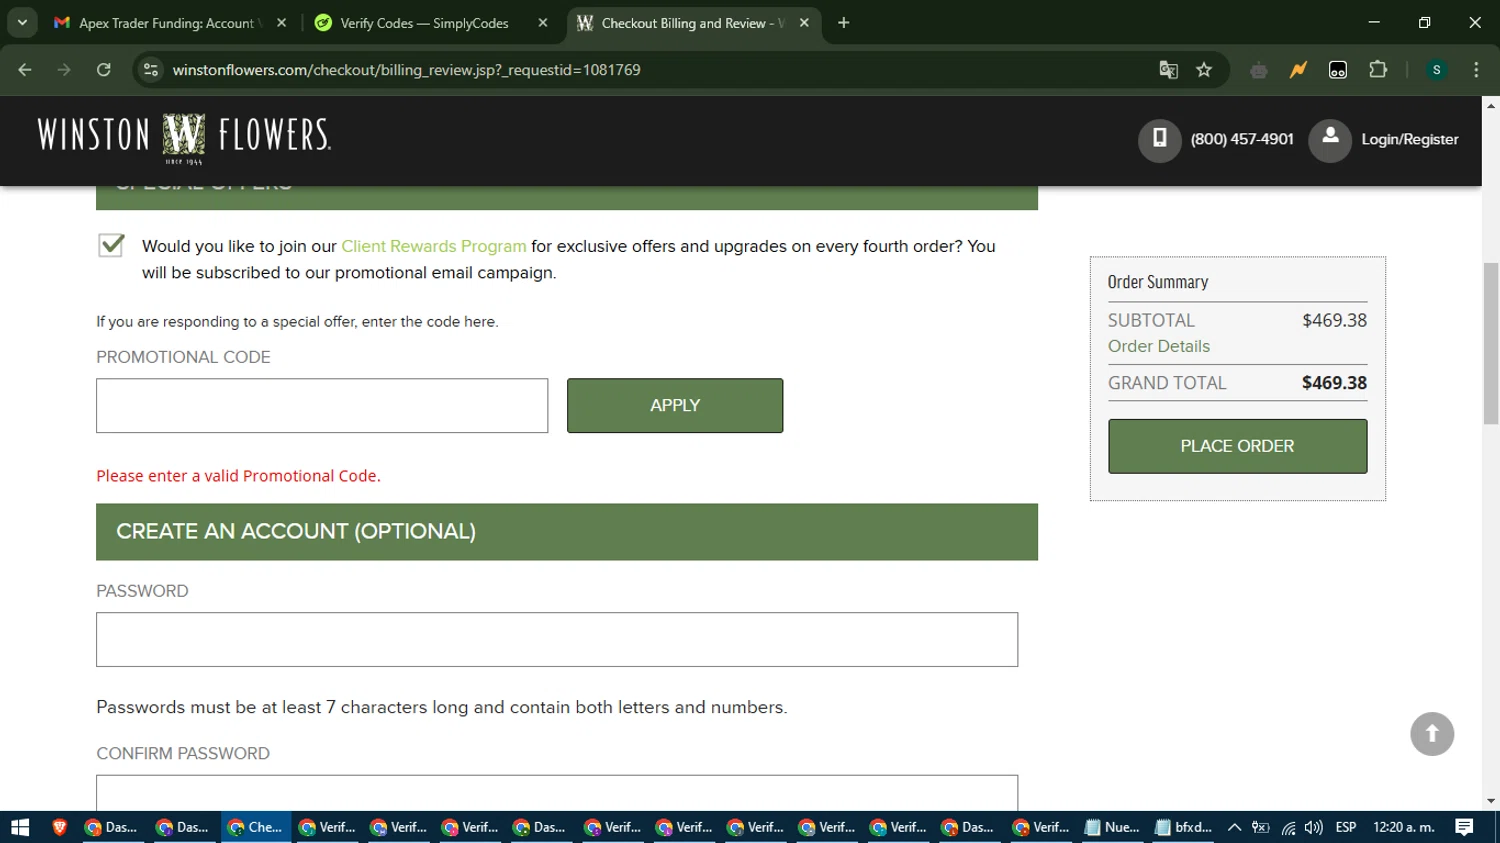Viewport: 1500px width, 843px height.
Task: Open Brave browser from the taskbar
Action: coord(60,827)
